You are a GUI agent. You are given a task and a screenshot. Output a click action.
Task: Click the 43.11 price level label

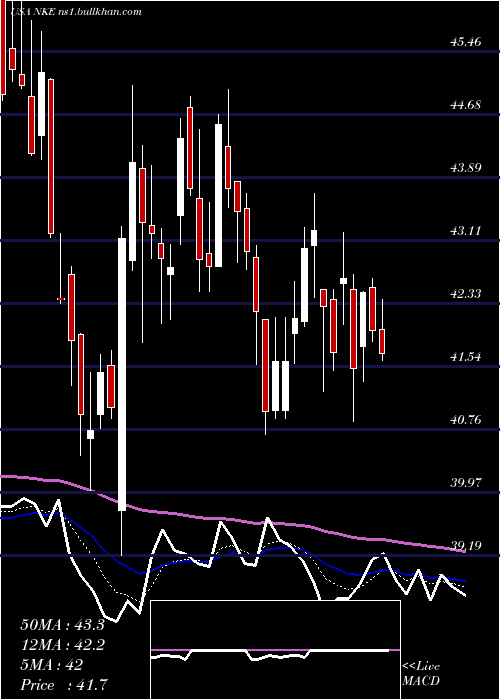click(x=466, y=231)
